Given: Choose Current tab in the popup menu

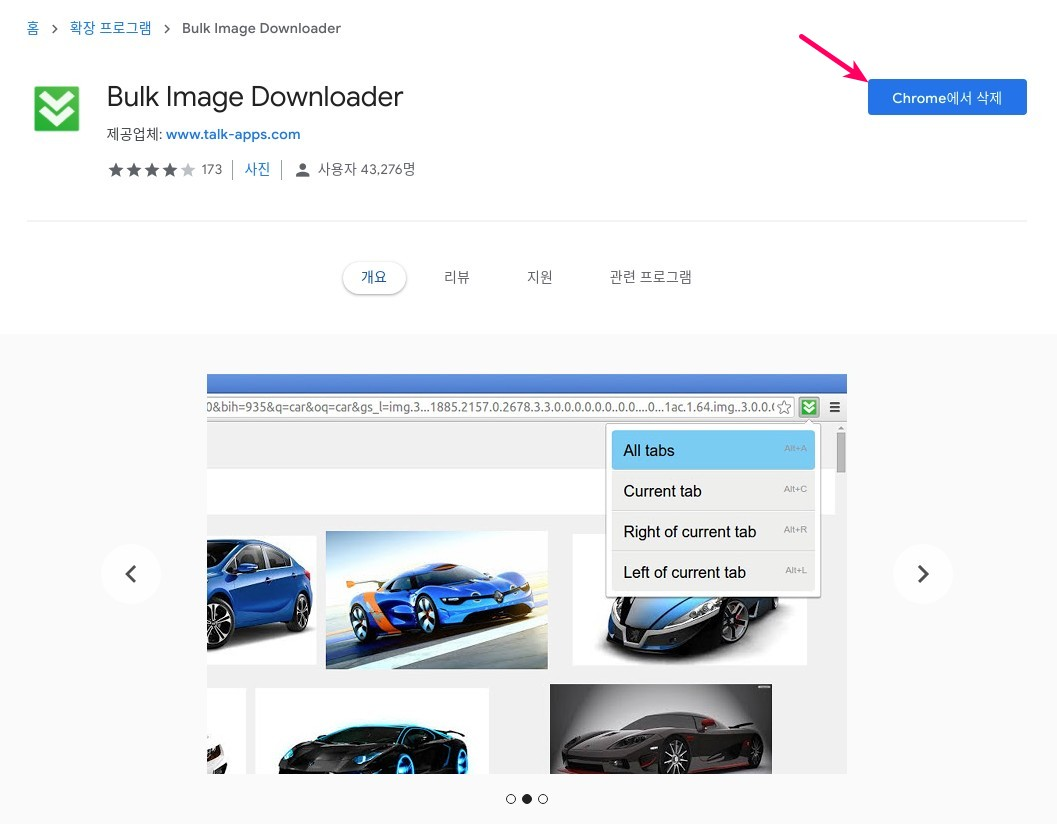Looking at the screenshot, I should [713, 491].
